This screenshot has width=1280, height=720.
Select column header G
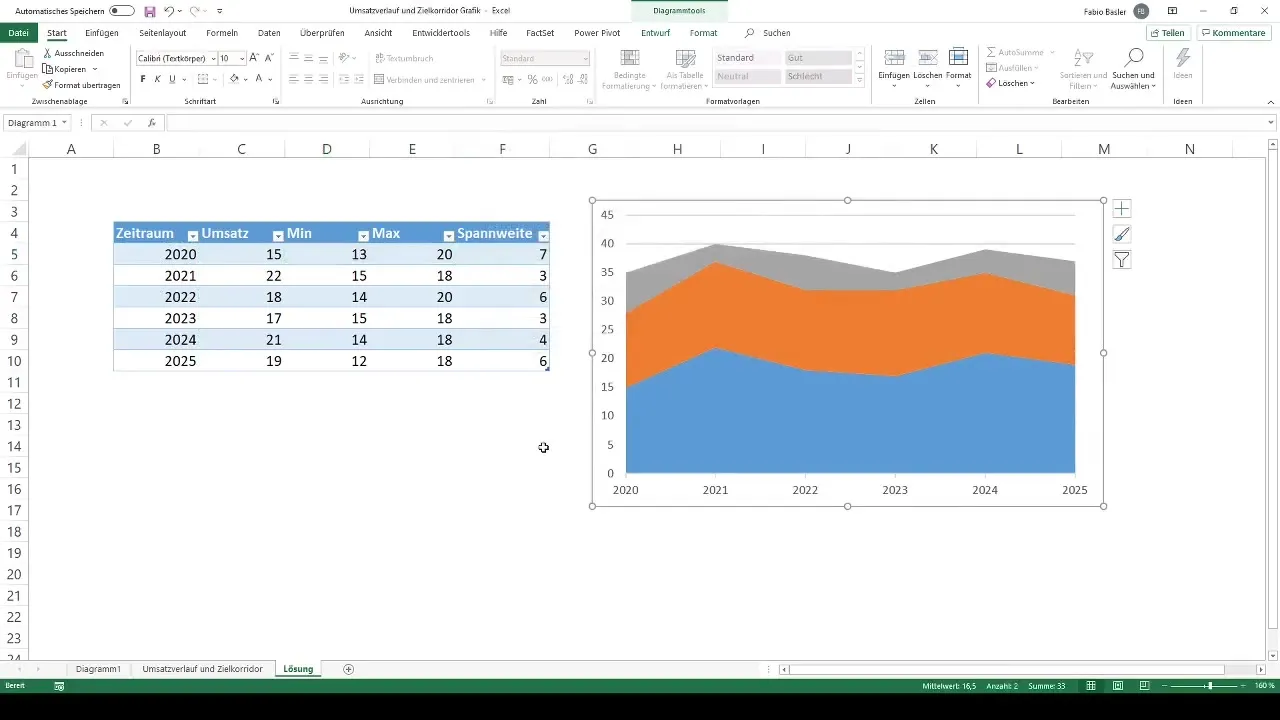point(592,149)
